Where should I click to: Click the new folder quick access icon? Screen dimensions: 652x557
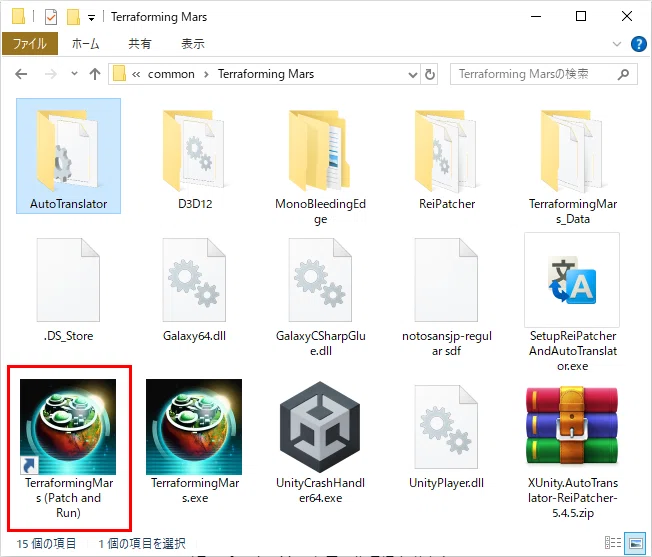pos(74,17)
